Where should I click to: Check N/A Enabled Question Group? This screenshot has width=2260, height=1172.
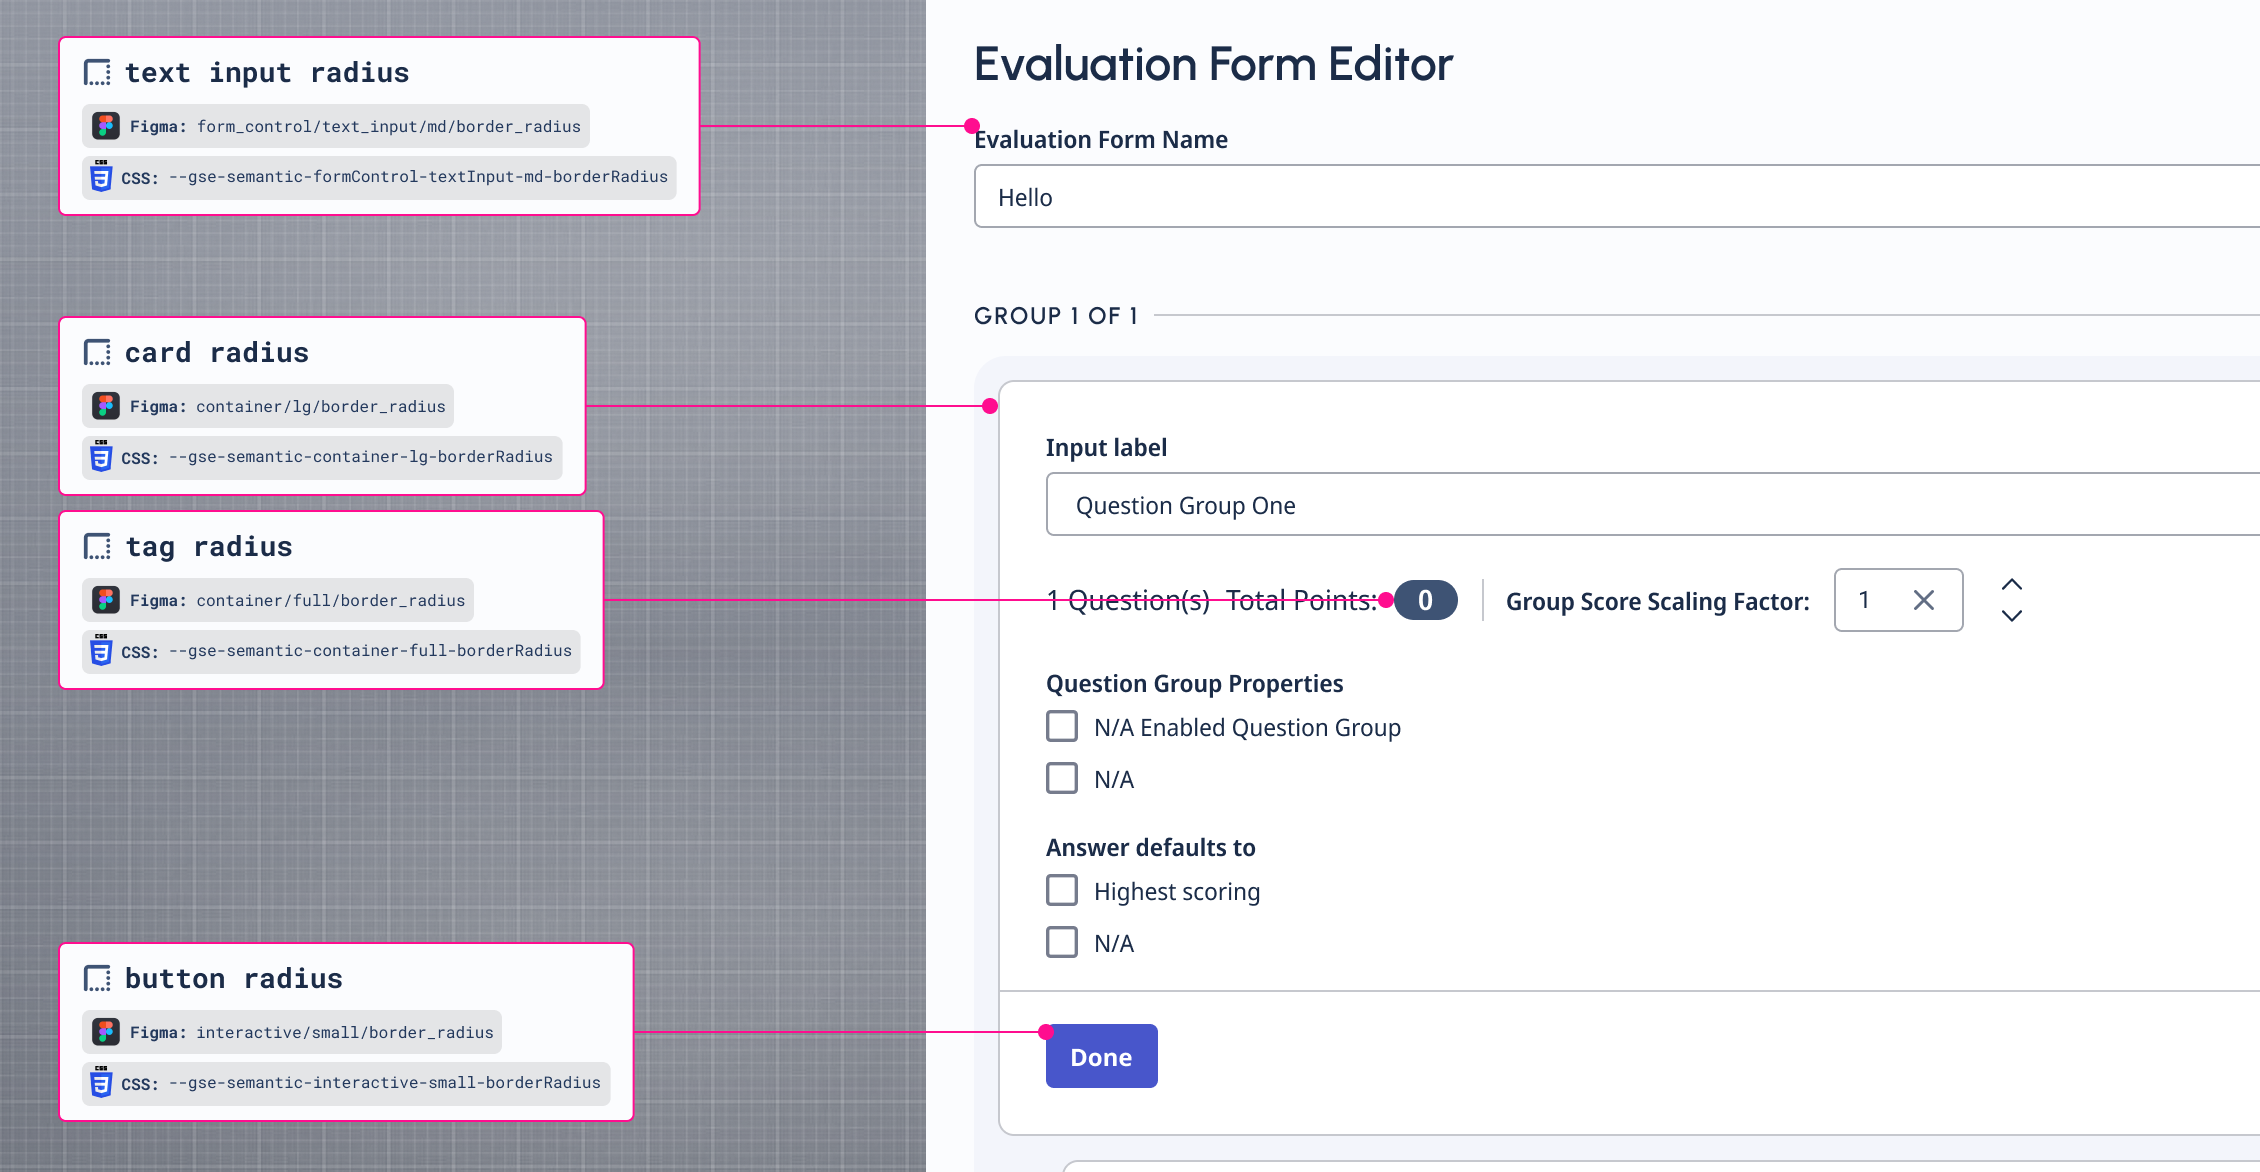point(1062,727)
